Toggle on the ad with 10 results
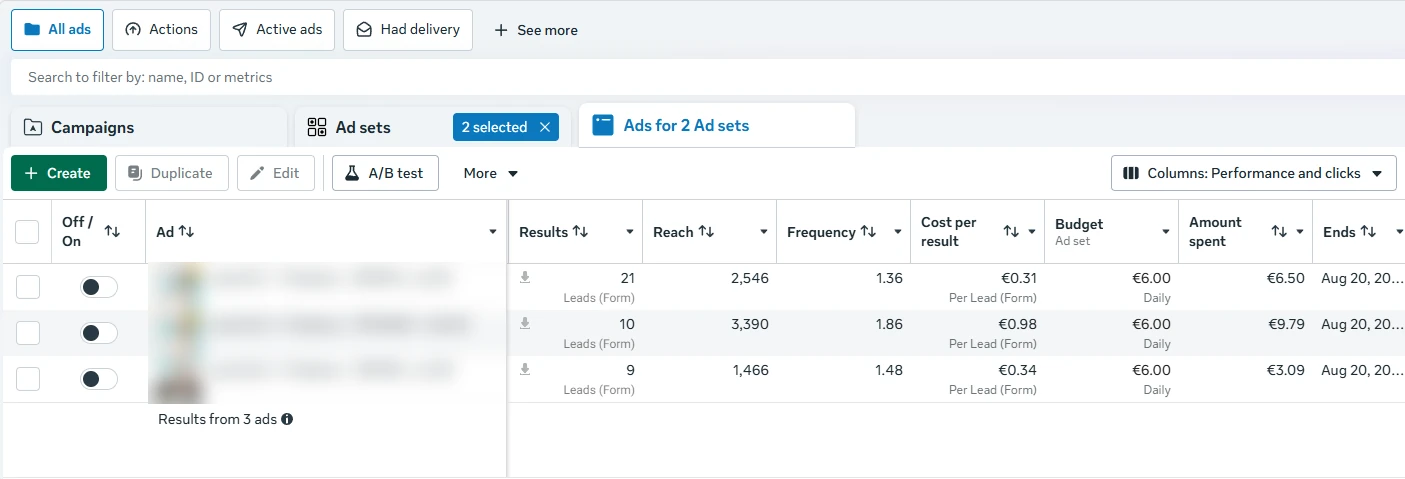Image resolution: width=1405 pixels, height=479 pixels. [99, 333]
